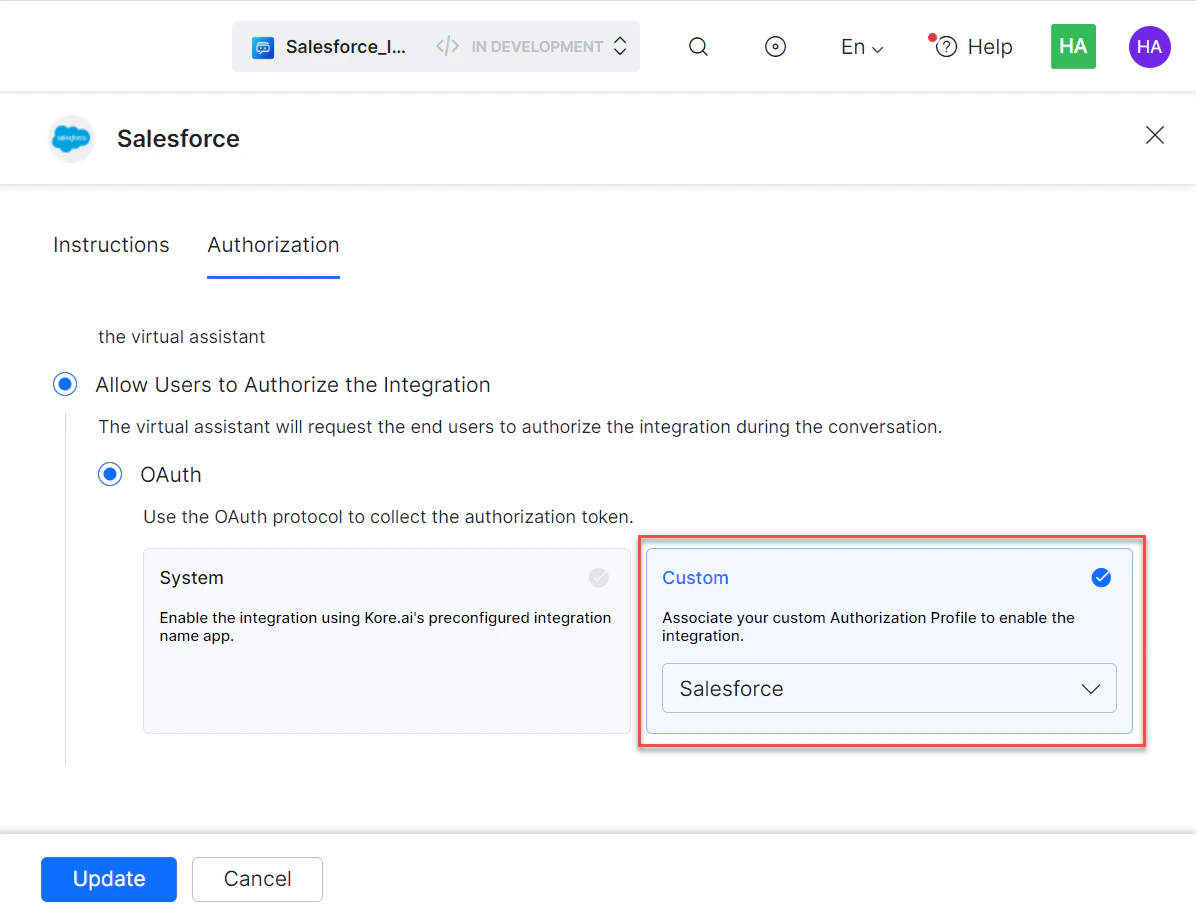Screen dimensions: 1196x913
Task: Open the search icon in the top bar
Action: pyautogui.click(x=697, y=46)
